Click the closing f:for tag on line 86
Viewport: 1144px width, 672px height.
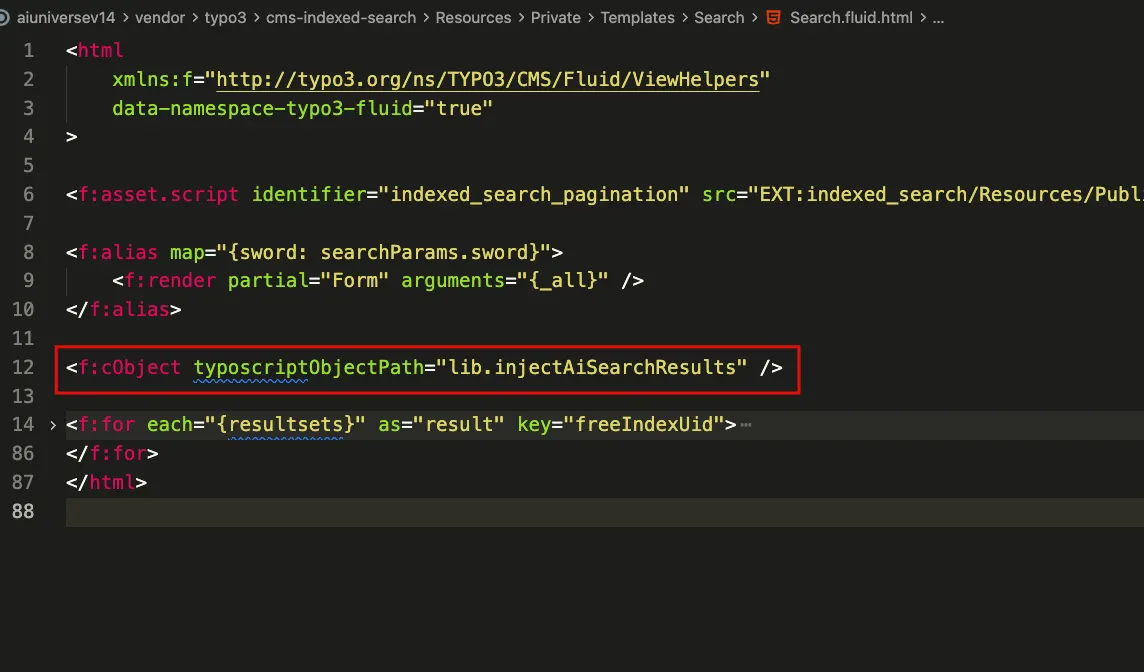click(x=112, y=453)
